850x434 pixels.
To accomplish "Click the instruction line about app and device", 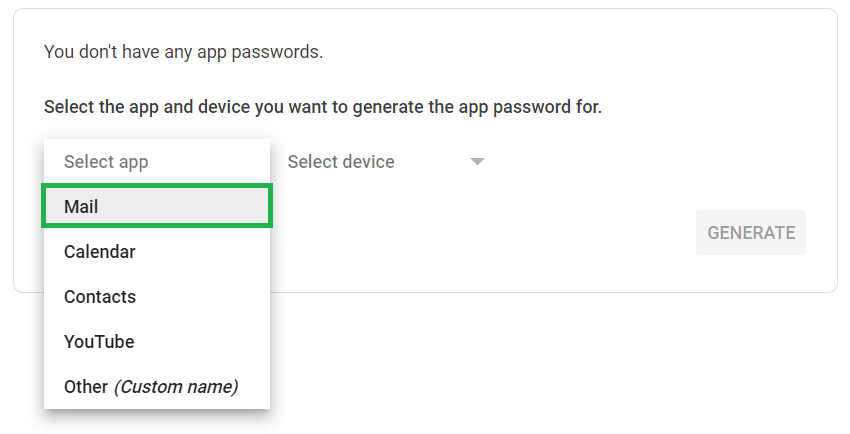I will click(x=322, y=107).
